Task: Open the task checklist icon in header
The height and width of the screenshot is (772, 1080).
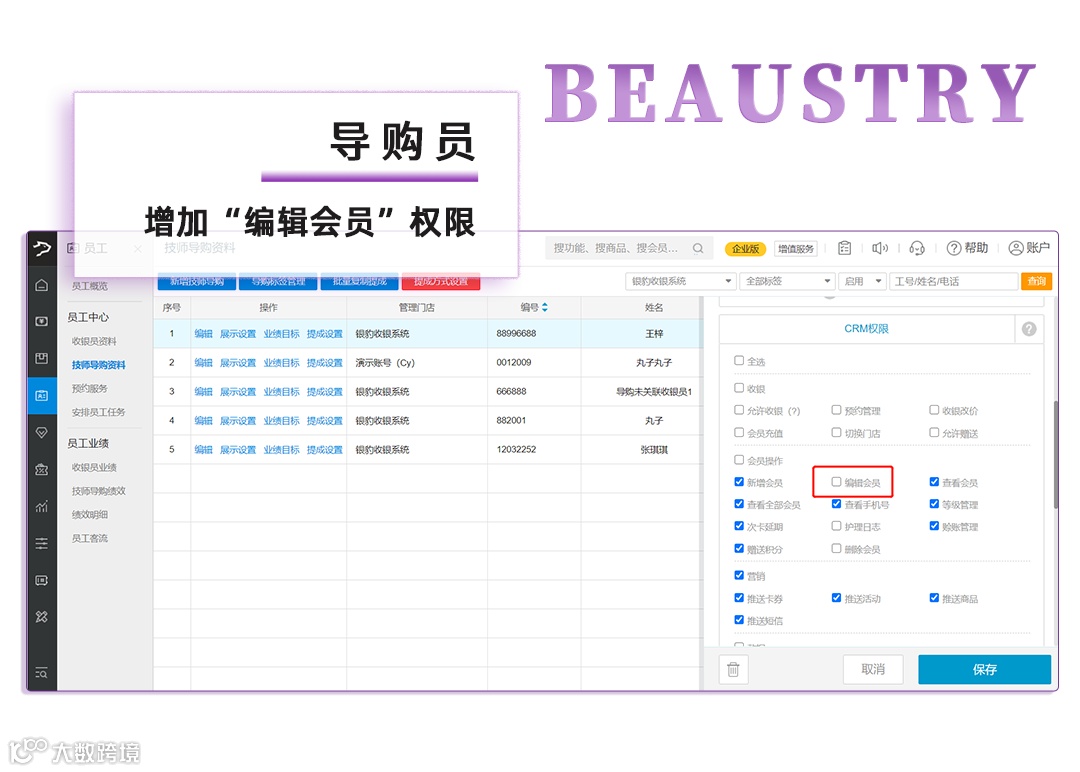Action: pyautogui.click(x=844, y=248)
